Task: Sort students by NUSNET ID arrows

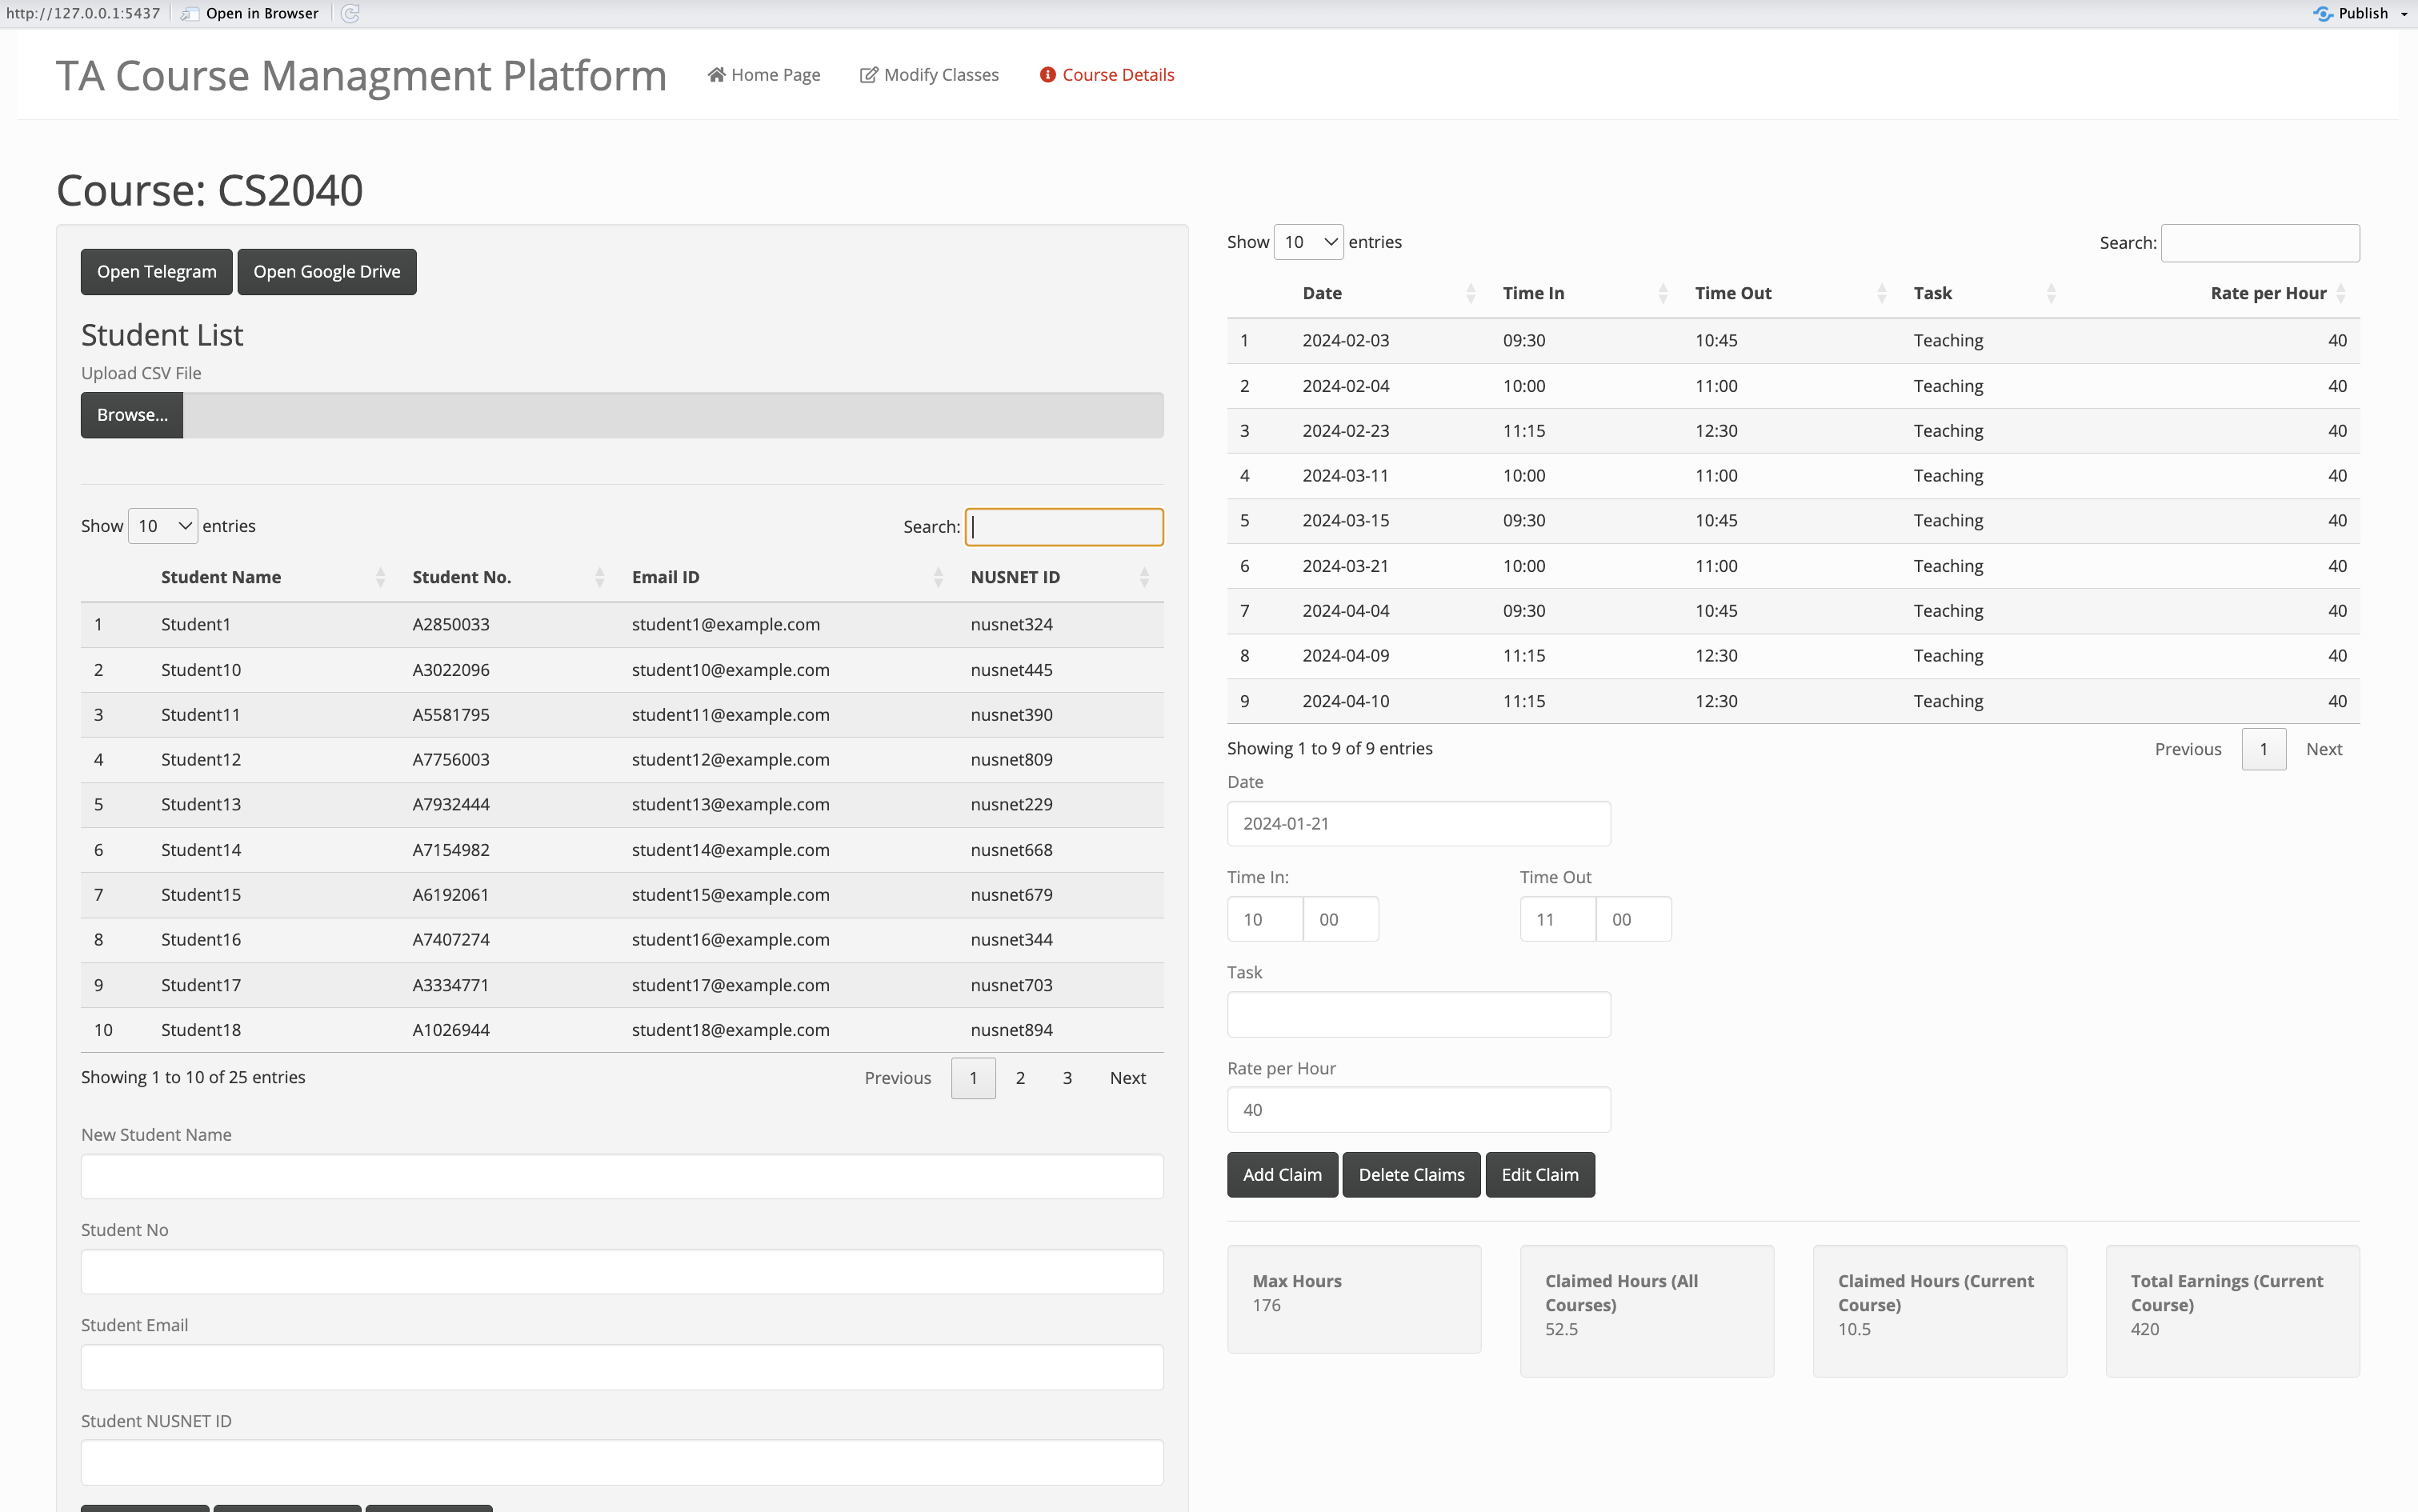Action: click(1144, 577)
